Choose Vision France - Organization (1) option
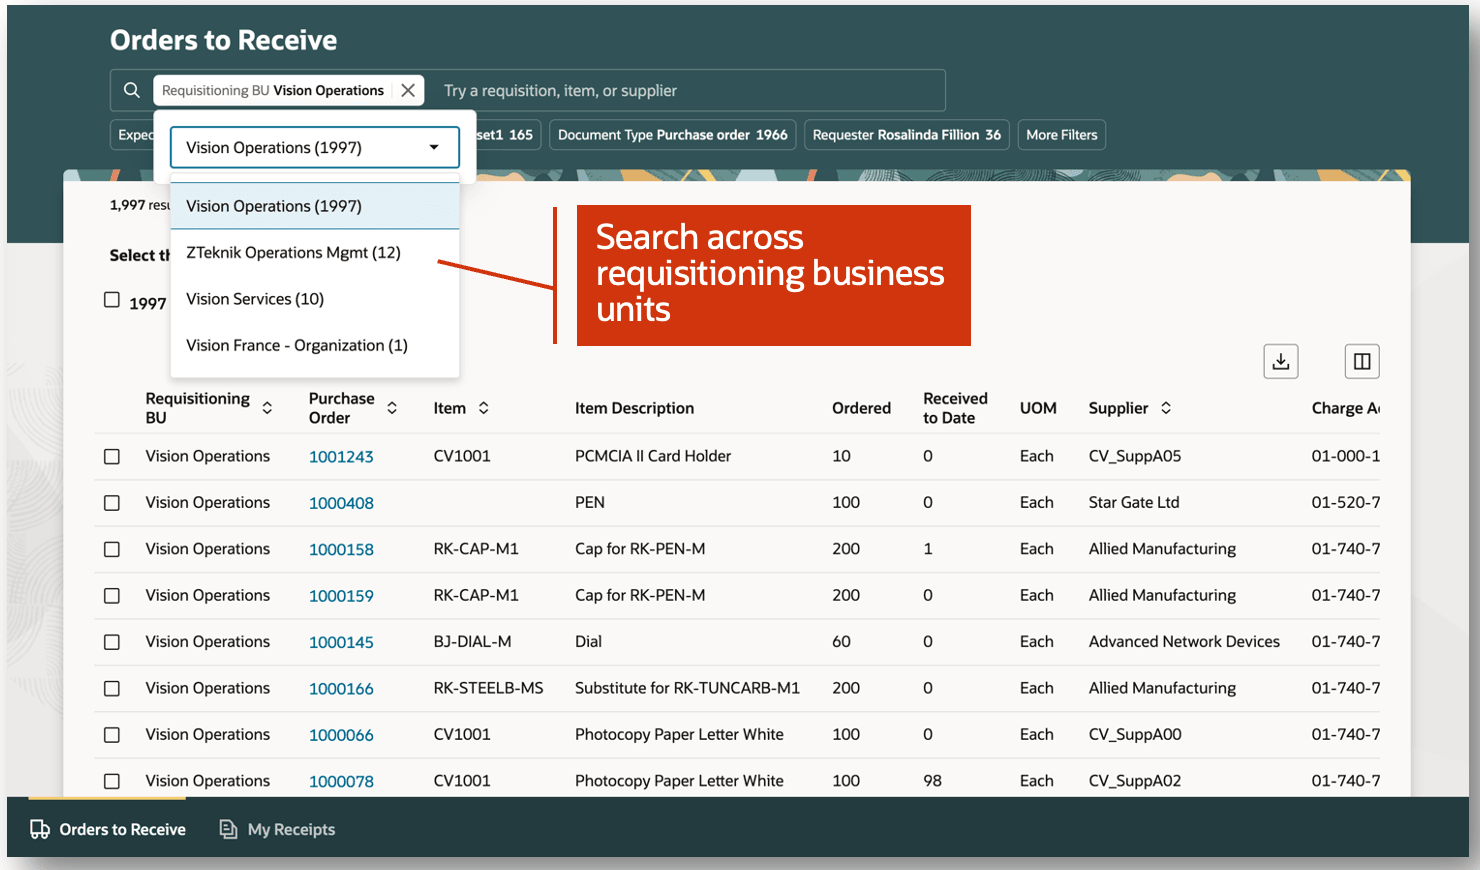This screenshot has width=1480, height=870. point(315,345)
